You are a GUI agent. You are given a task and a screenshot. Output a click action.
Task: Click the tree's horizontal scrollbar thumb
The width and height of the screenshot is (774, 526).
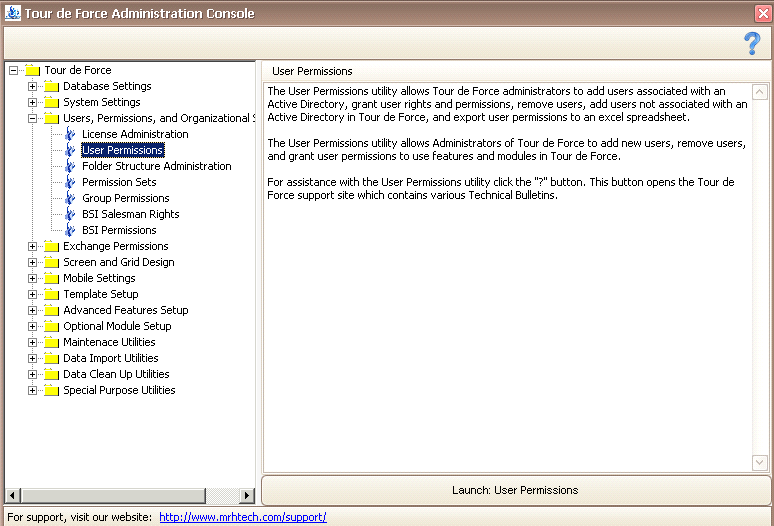coord(113,495)
